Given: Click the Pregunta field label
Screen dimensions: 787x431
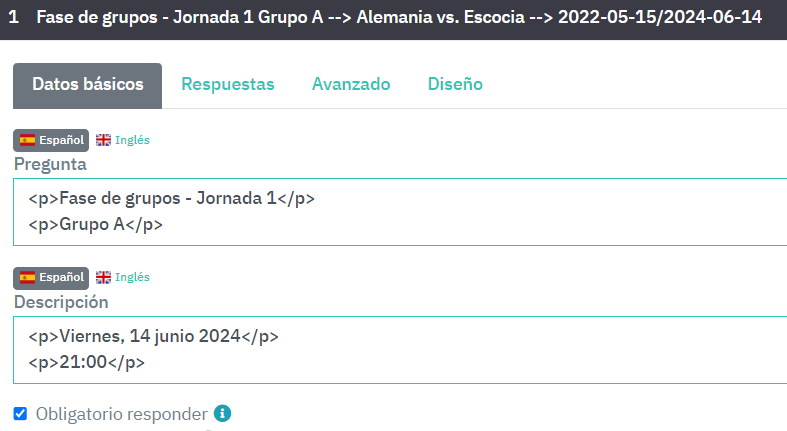Looking at the screenshot, I should 50,164.
